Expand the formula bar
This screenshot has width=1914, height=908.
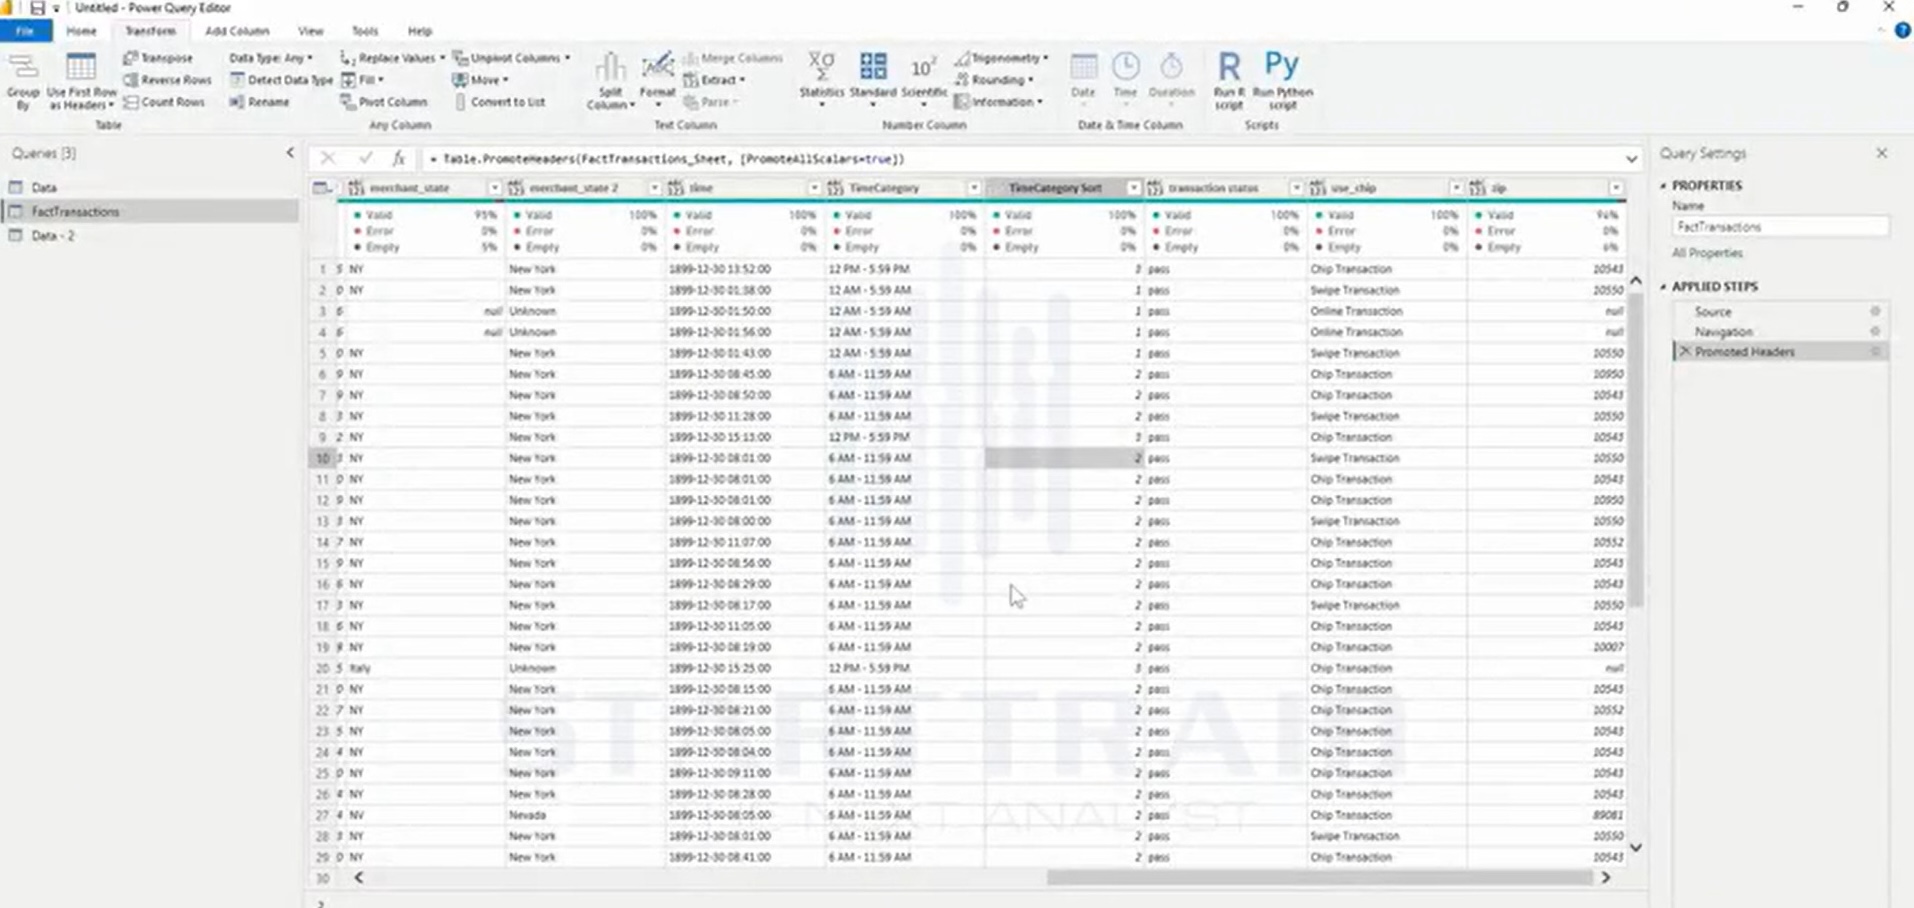pyautogui.click(x=1631, y=159)
